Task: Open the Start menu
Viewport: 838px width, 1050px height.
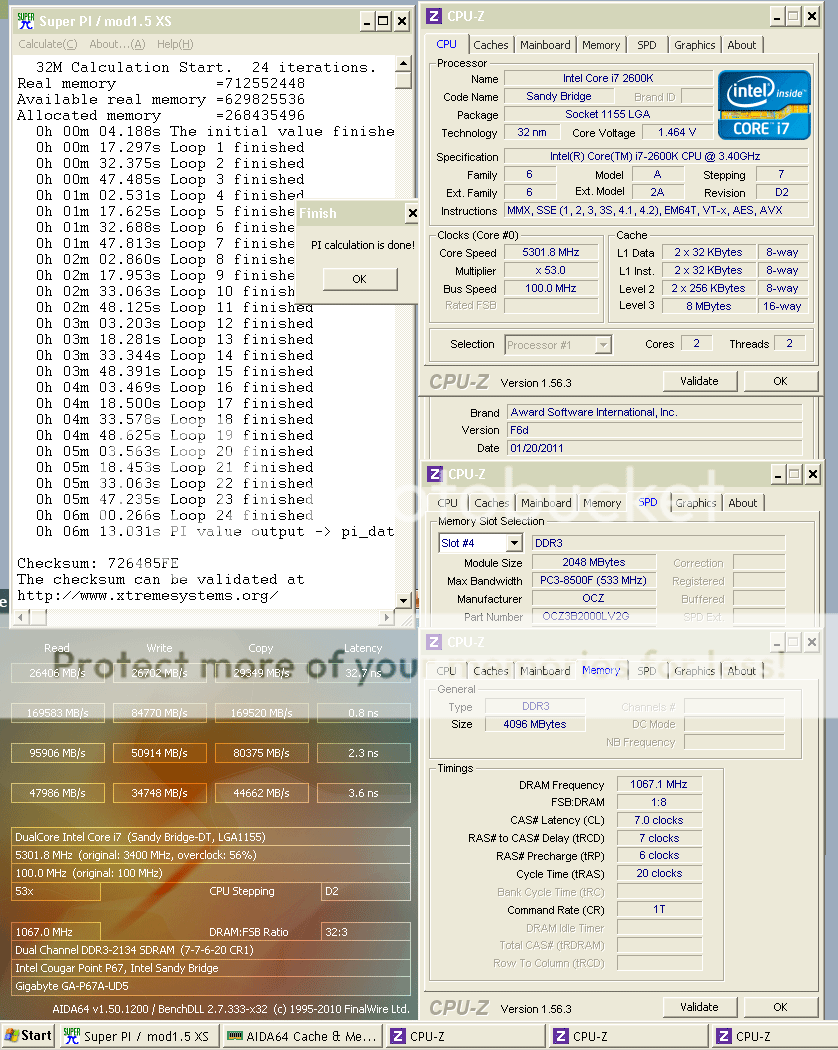Action: (29, 1036)
